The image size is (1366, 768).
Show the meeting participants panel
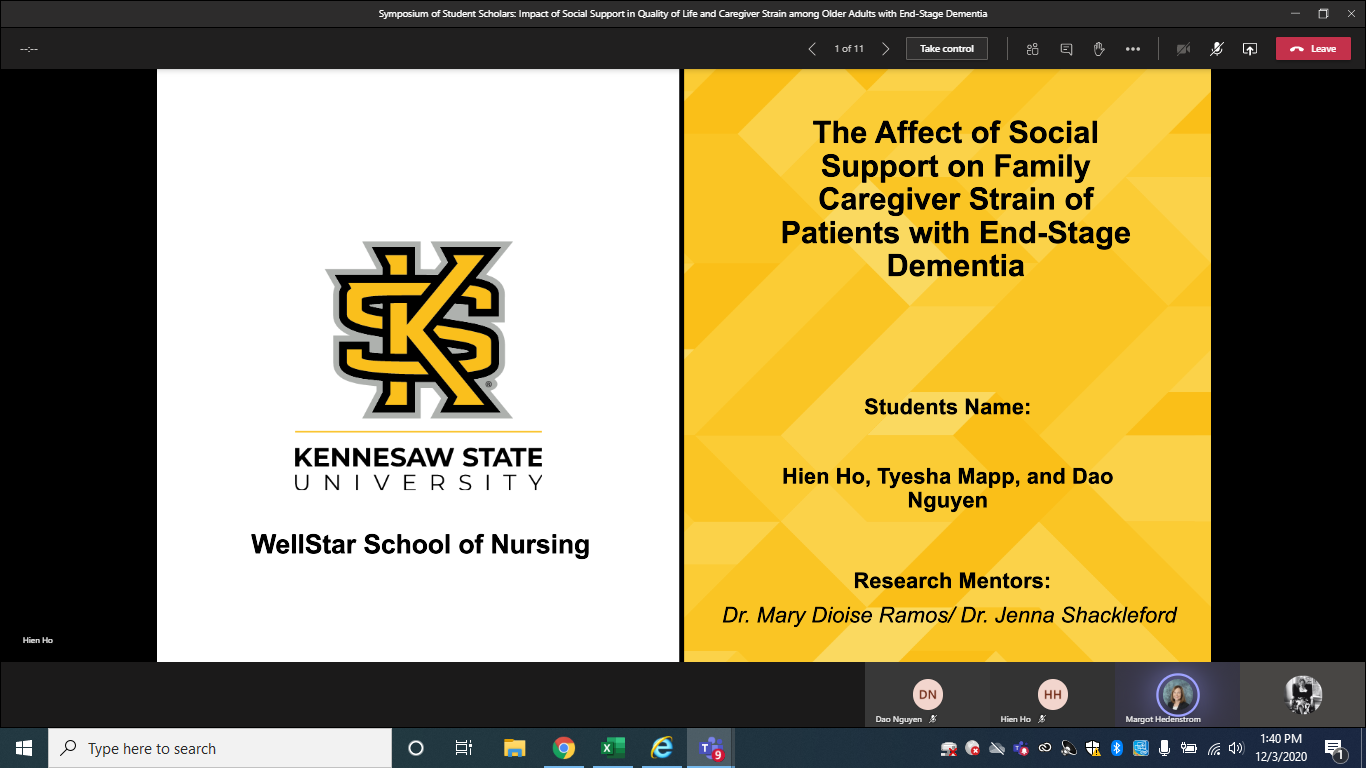point(1032,49)
